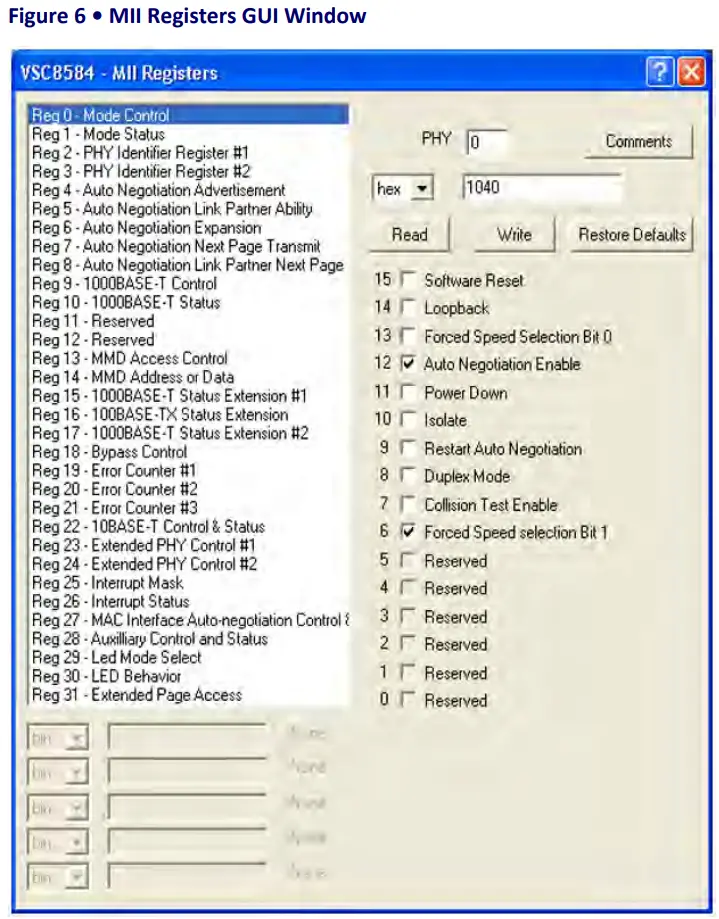Select Reg 31 - Extended Page Access
The width and height of the screenshot is (719, 919).
(x=189, y=695)
